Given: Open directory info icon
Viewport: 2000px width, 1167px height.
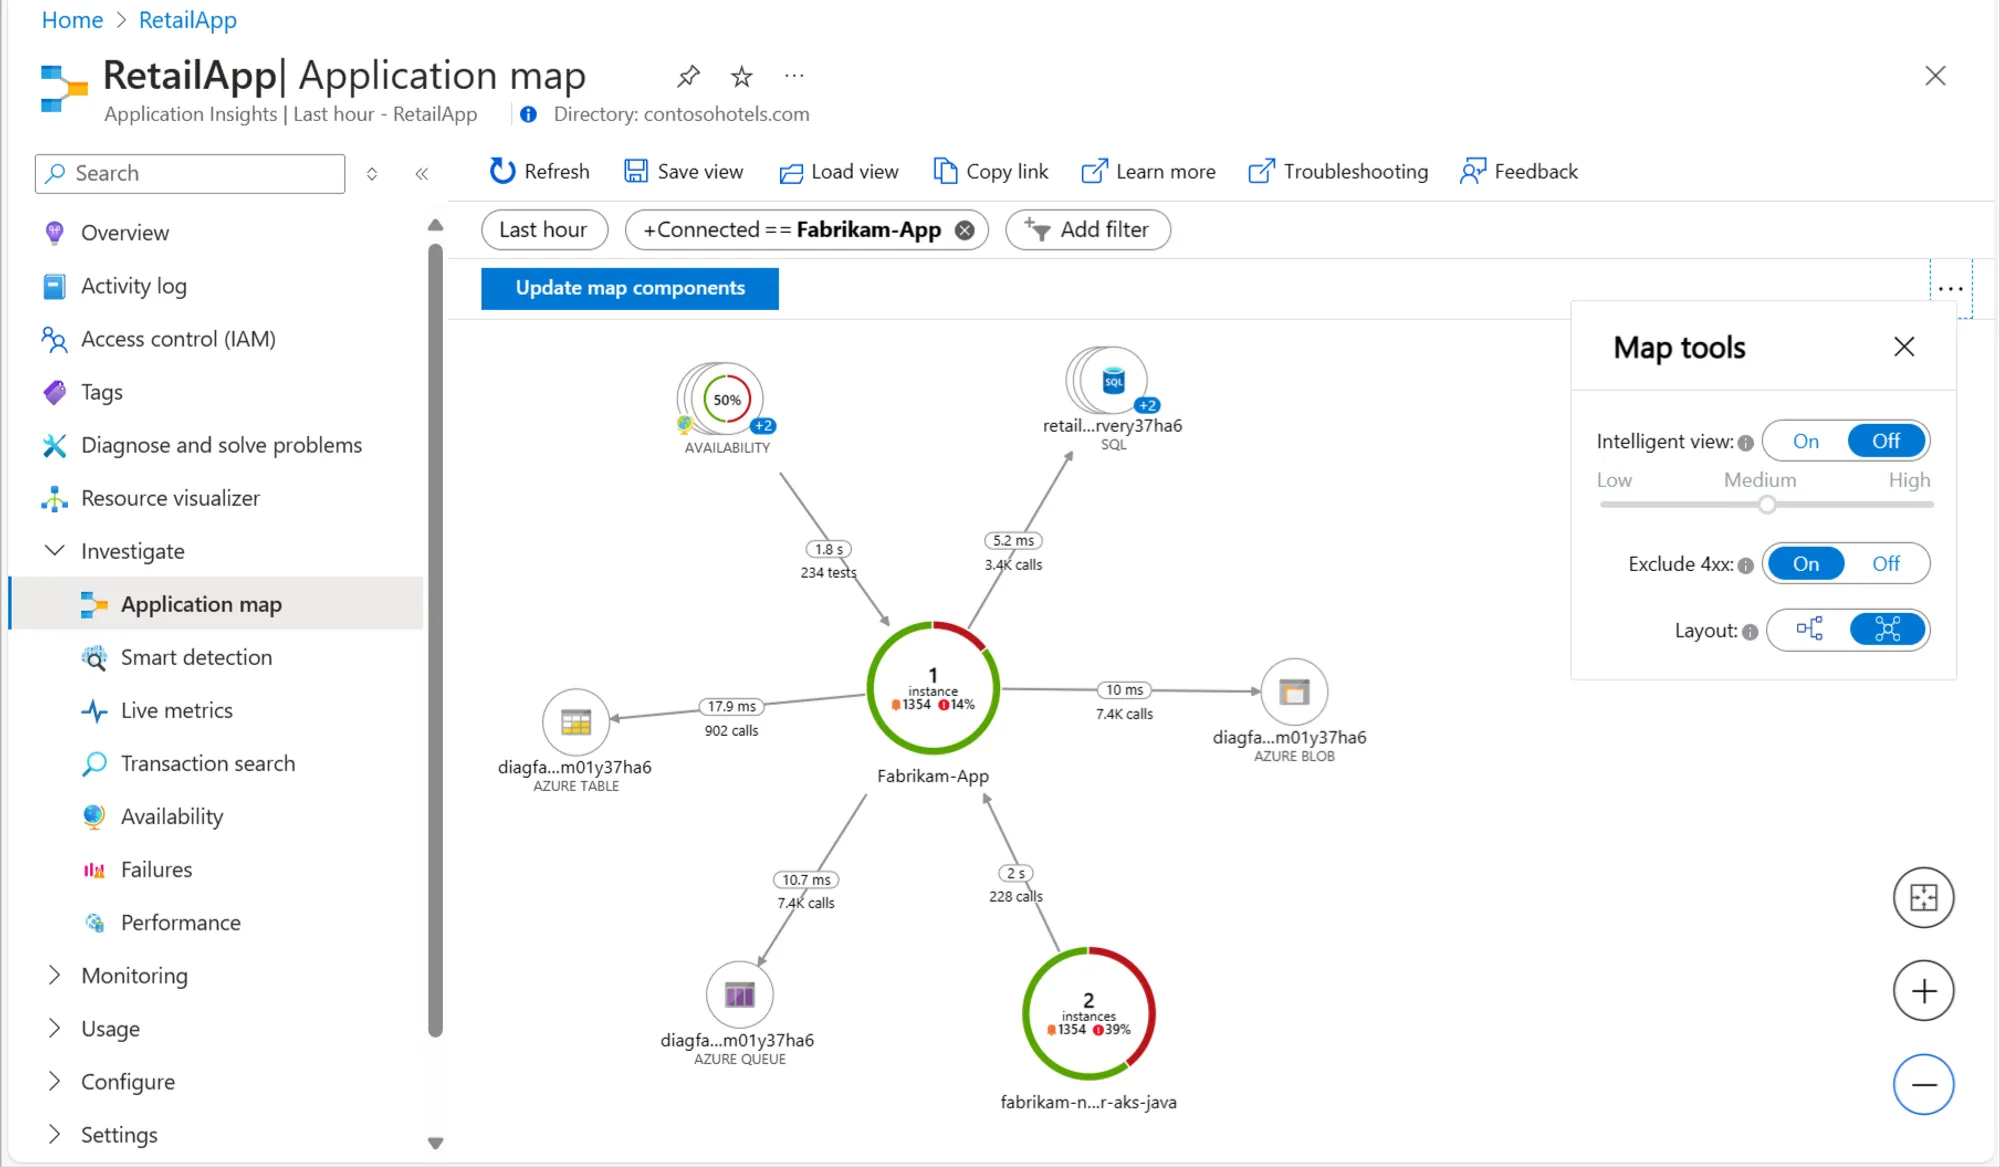Looking at the screenshot, I should (x=528, y=114).
